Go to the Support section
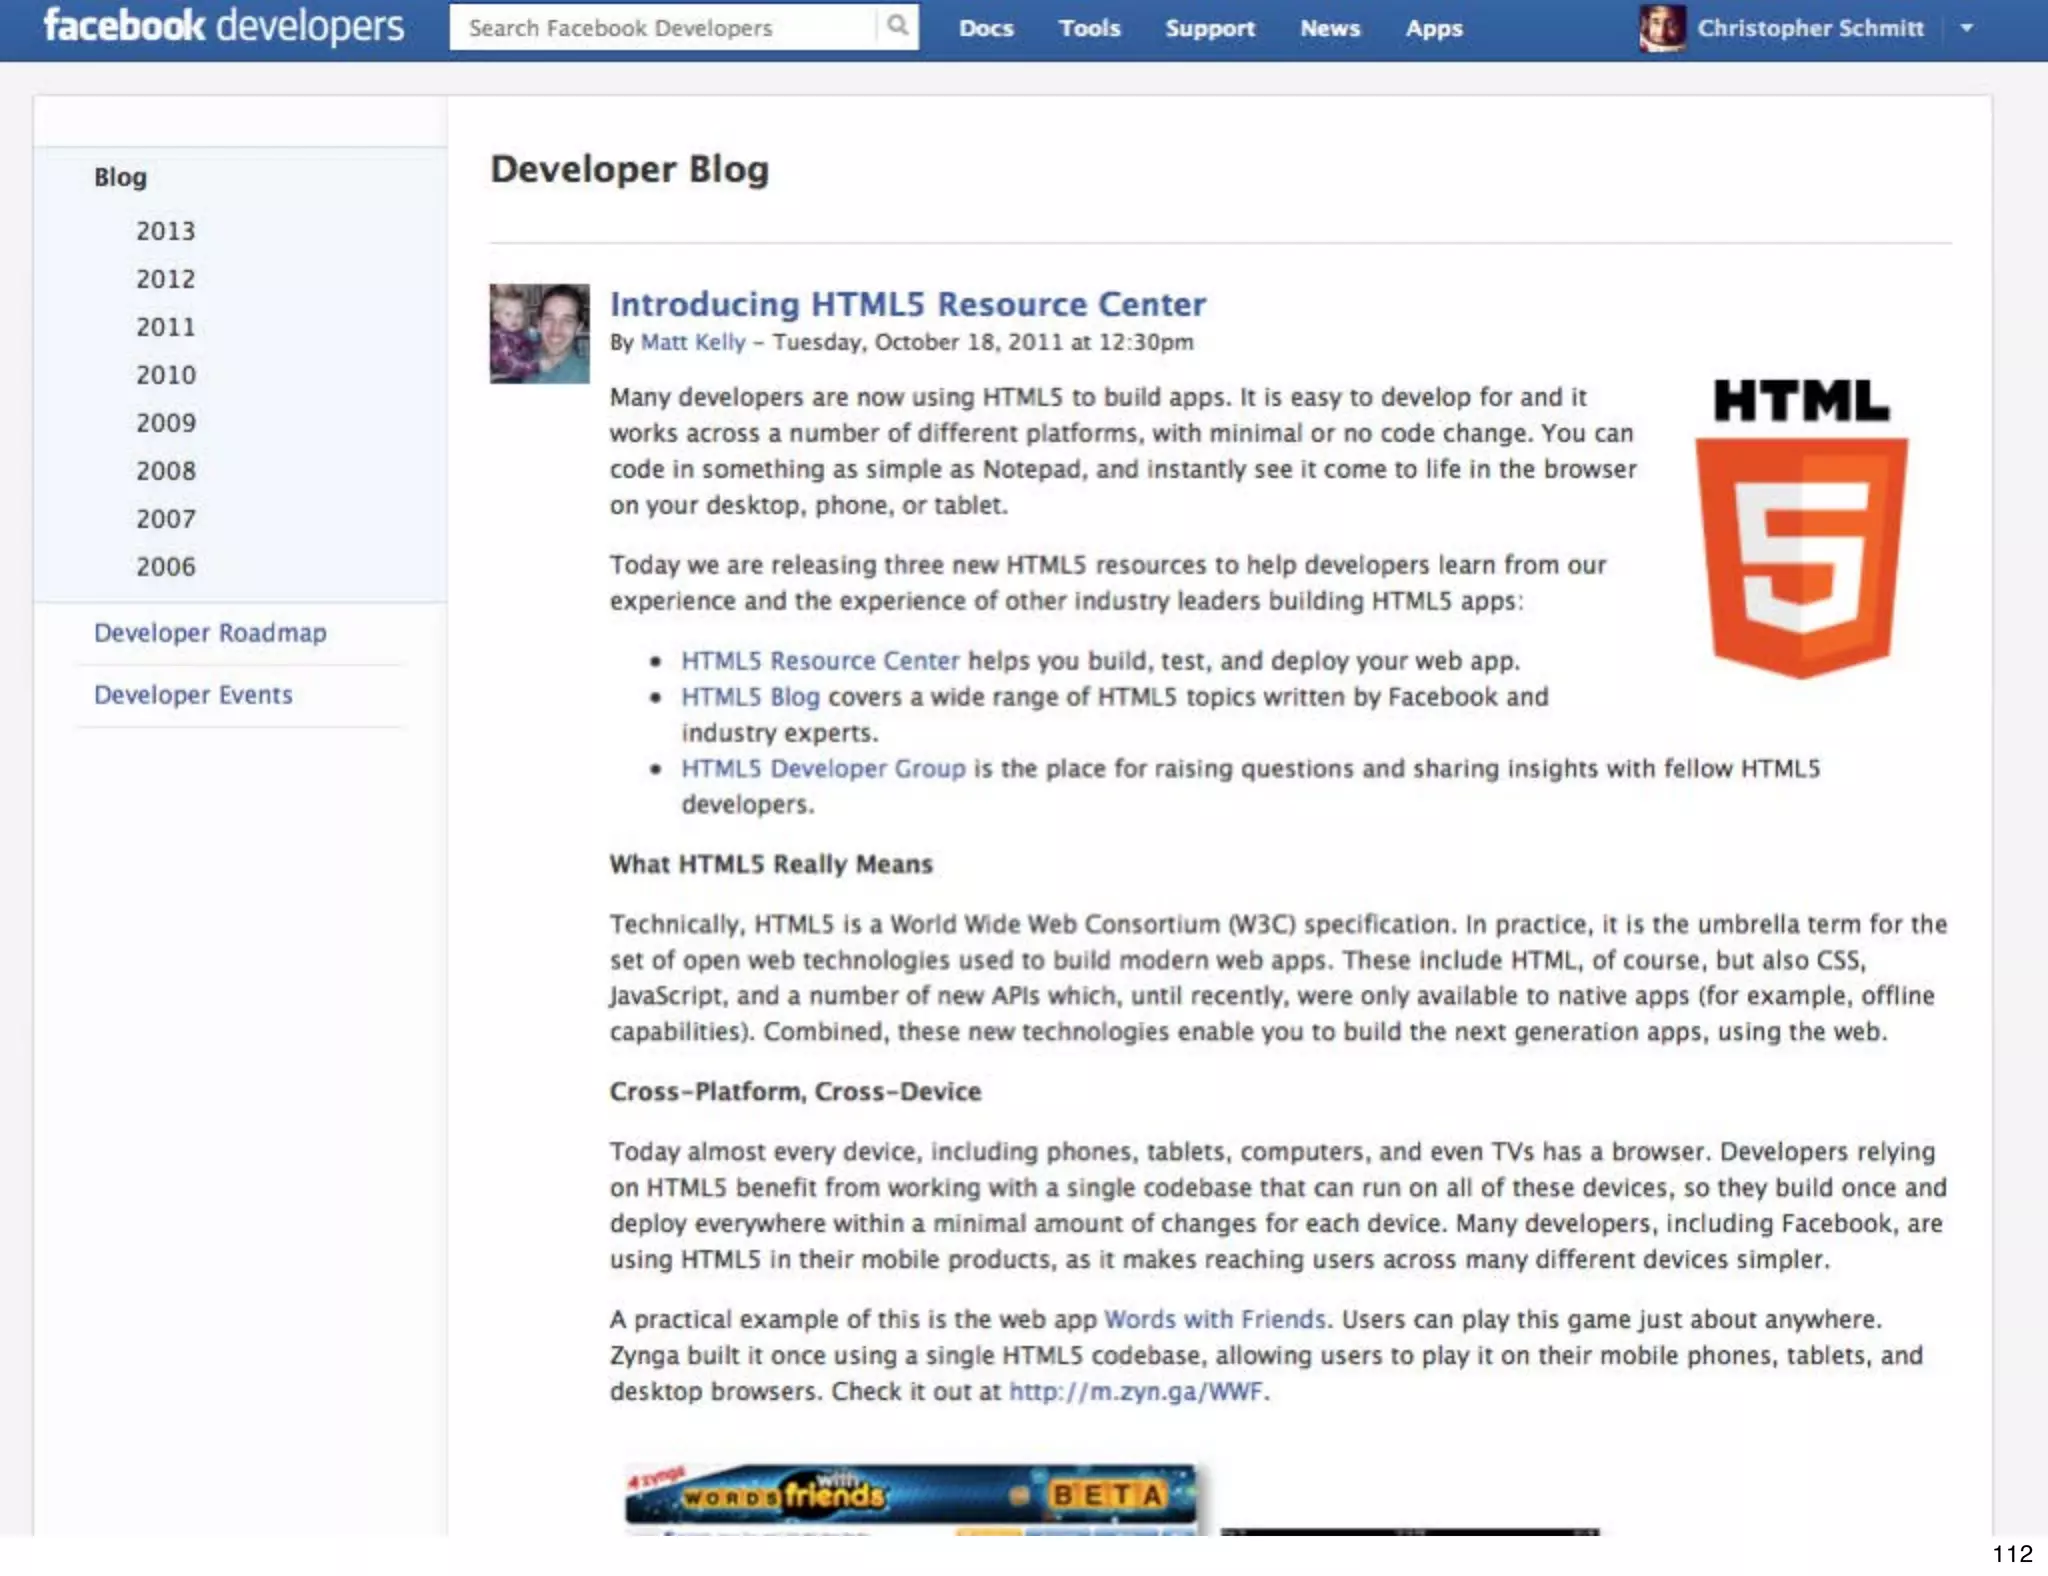The height and width of the screenshot is (1576, 2048). tap(1209, 28)
